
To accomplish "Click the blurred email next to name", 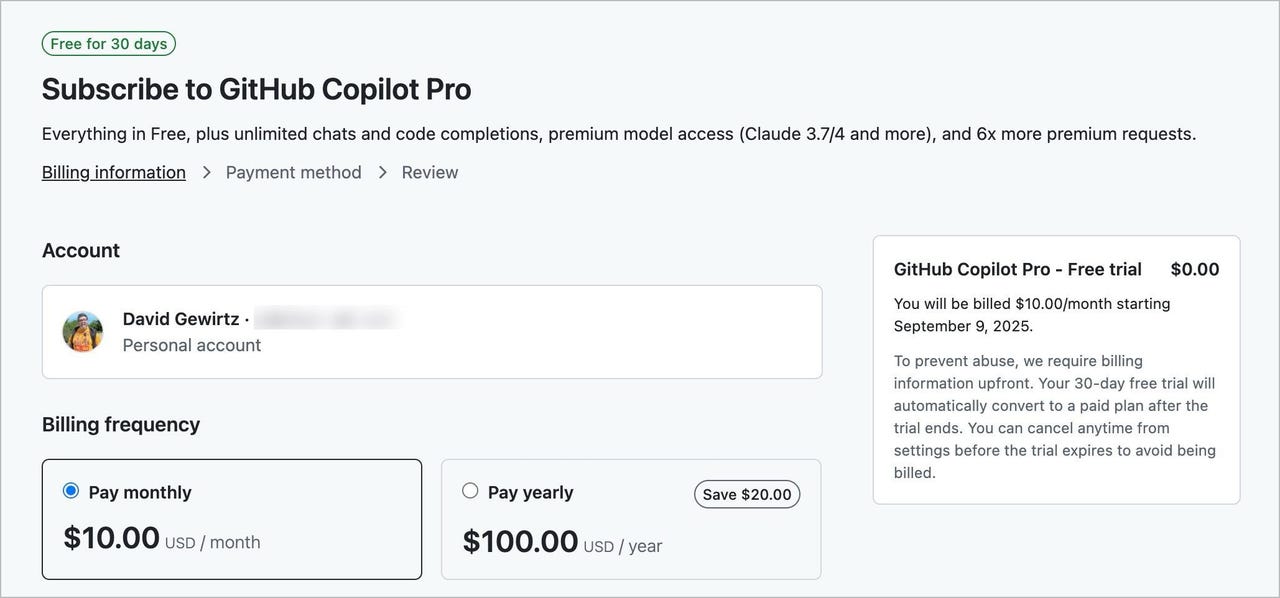I will (x=326, y=319).
